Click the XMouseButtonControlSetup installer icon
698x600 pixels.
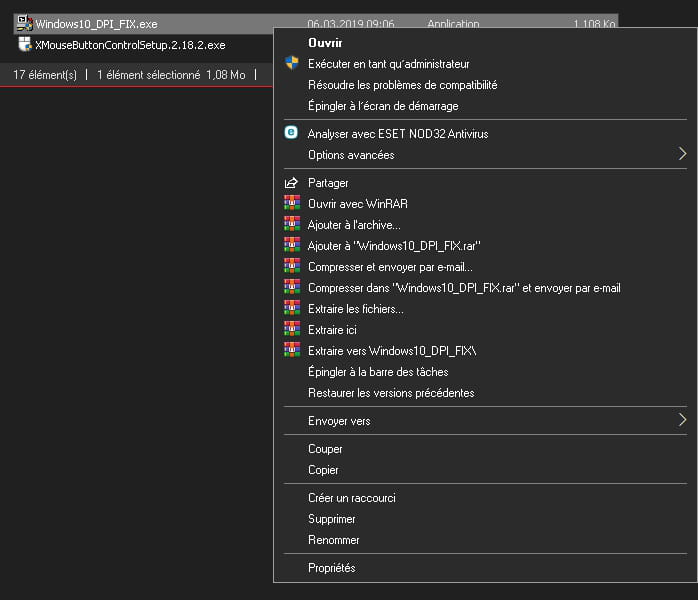pyautogui.click(x=25, y=44)
